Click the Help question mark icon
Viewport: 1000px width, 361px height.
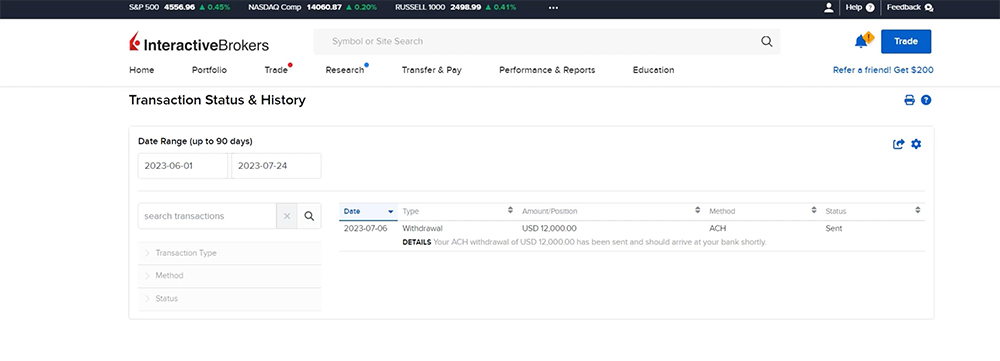870,8
